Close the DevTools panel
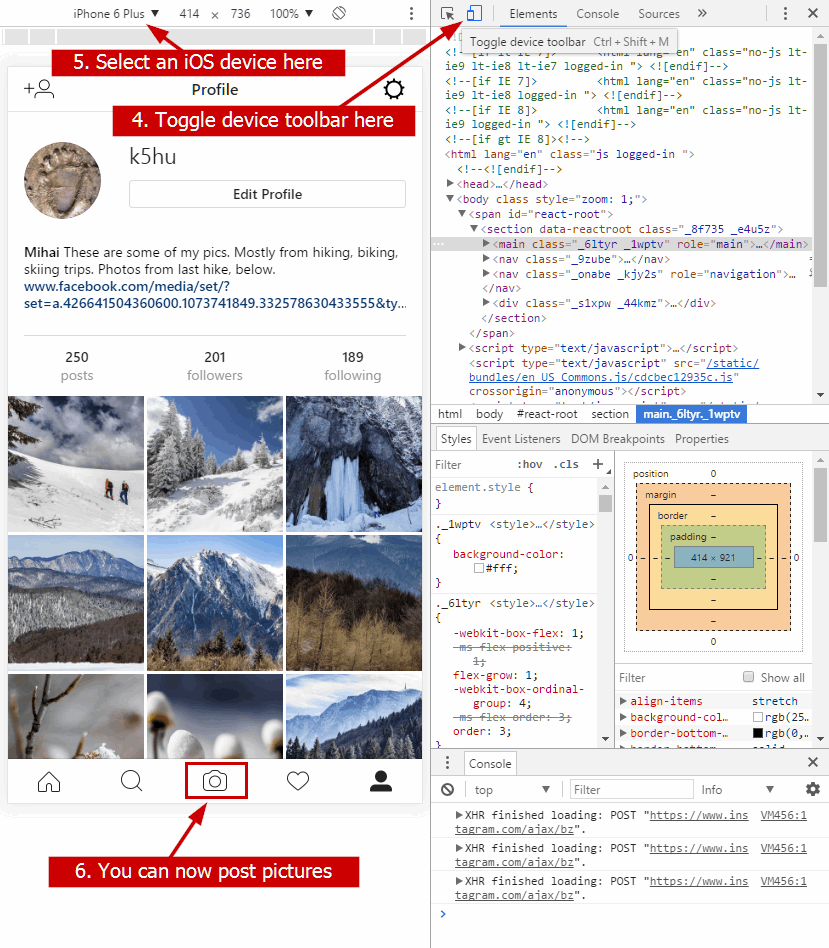 [813, 13]
